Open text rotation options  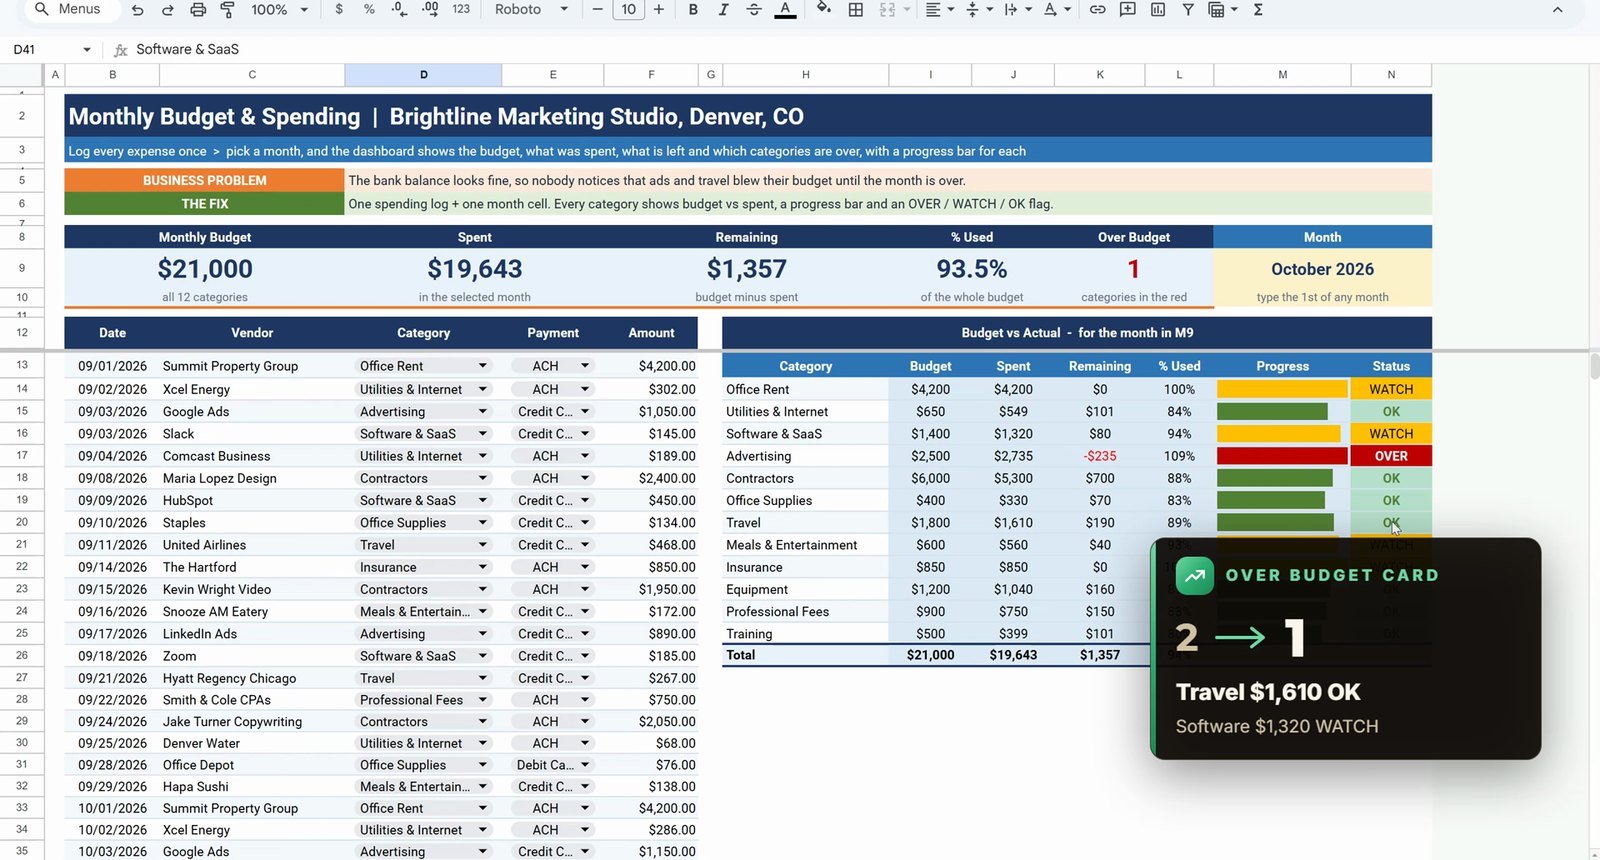1056,9
